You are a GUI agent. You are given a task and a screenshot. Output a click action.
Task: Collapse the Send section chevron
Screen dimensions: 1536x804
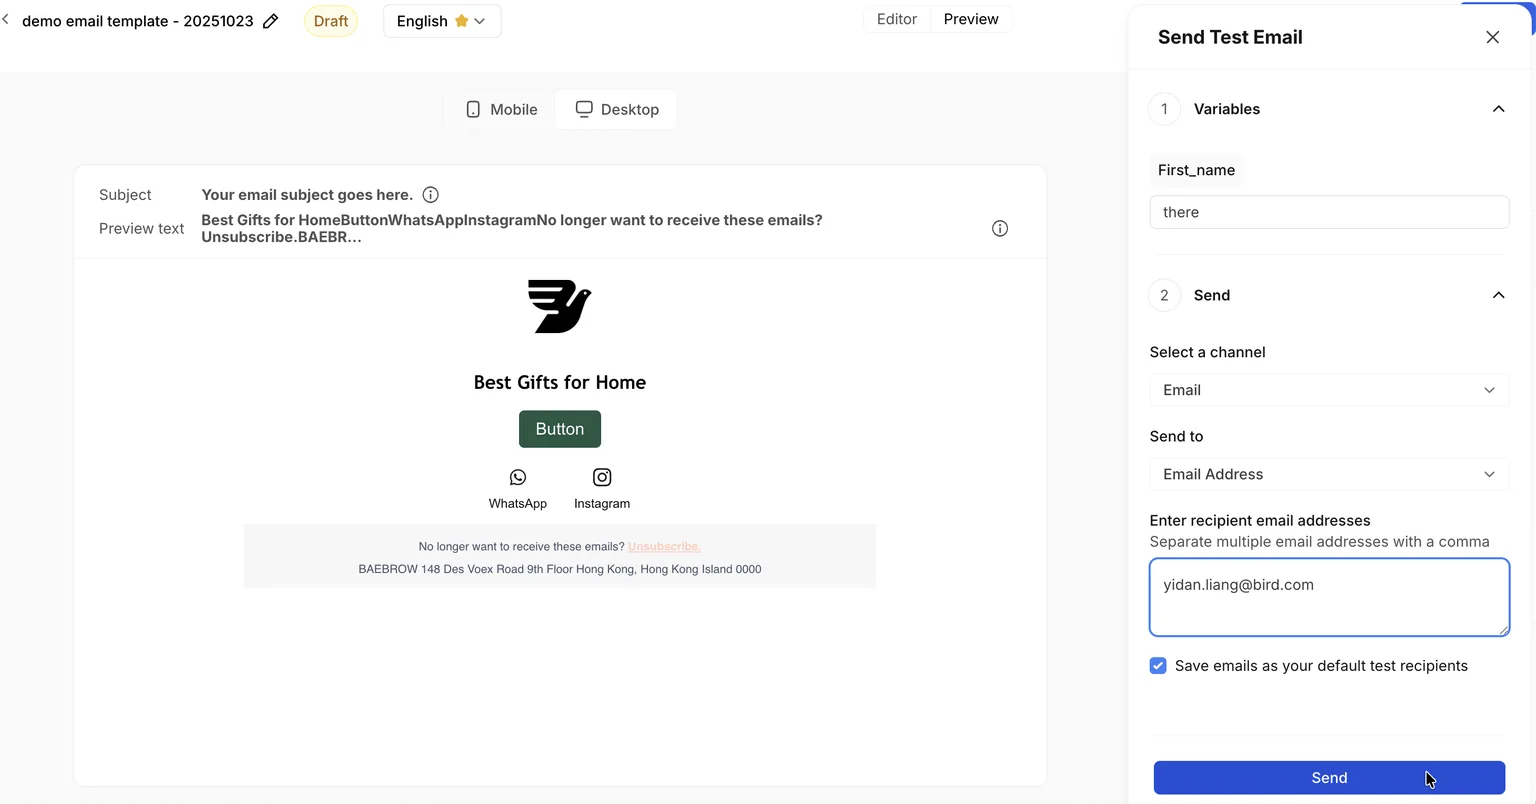[x=1498, y=295]
